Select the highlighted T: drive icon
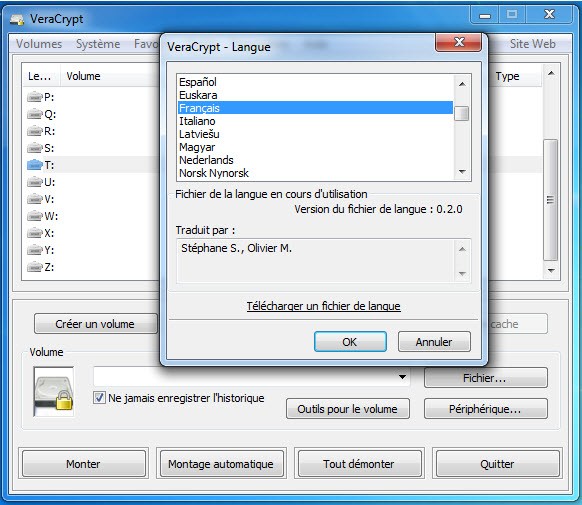Screen dimensions: 582x505 35,165
